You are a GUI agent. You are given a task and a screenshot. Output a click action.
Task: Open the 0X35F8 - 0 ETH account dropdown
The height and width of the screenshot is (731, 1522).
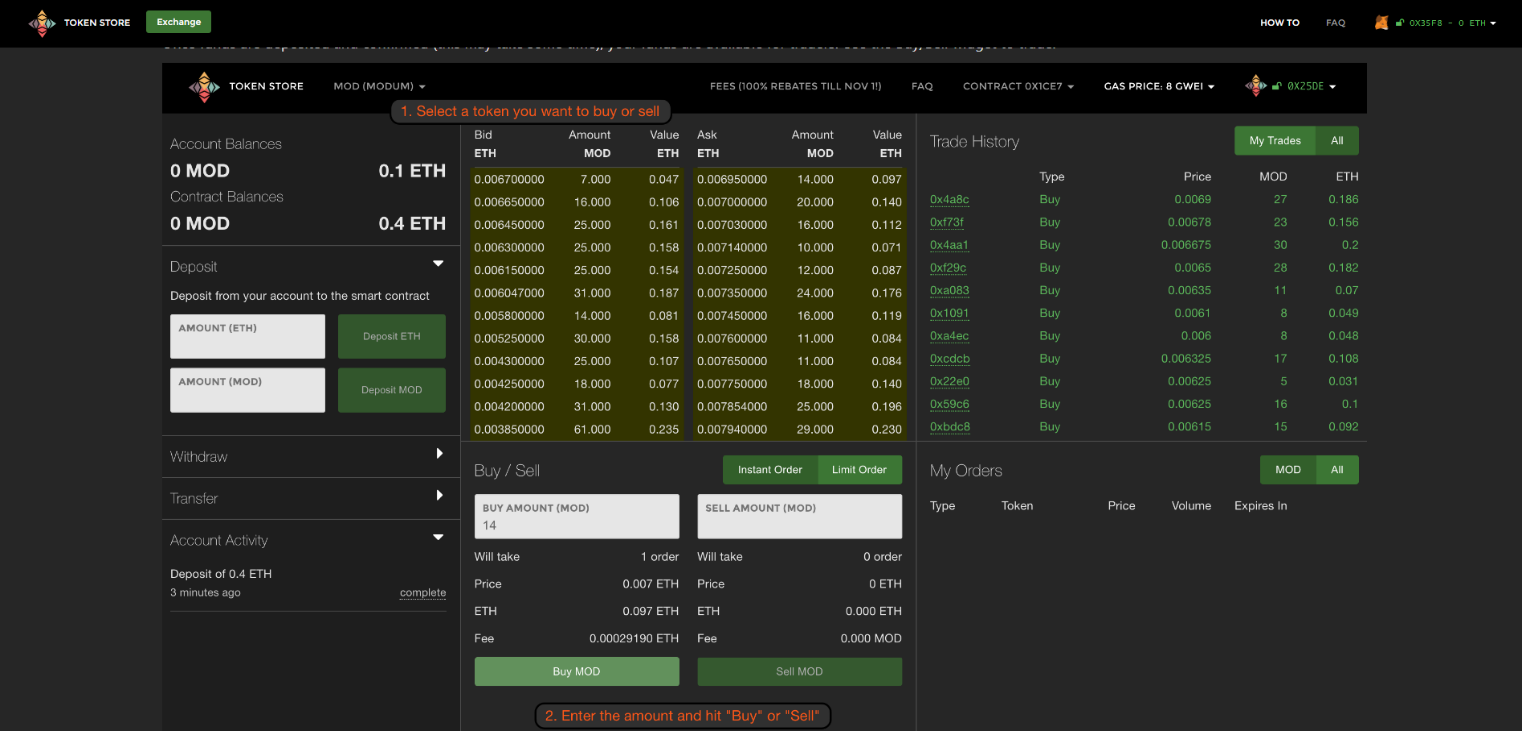point(1452,23)
